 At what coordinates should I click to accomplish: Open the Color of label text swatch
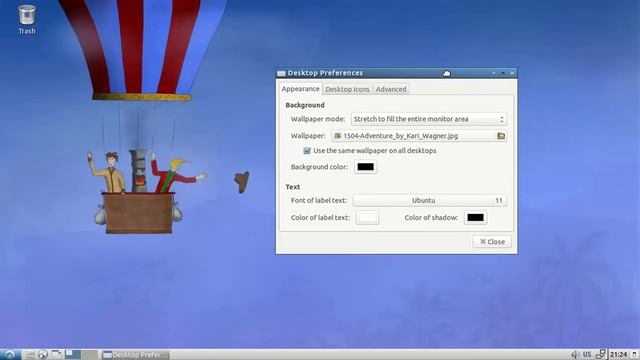367,218
